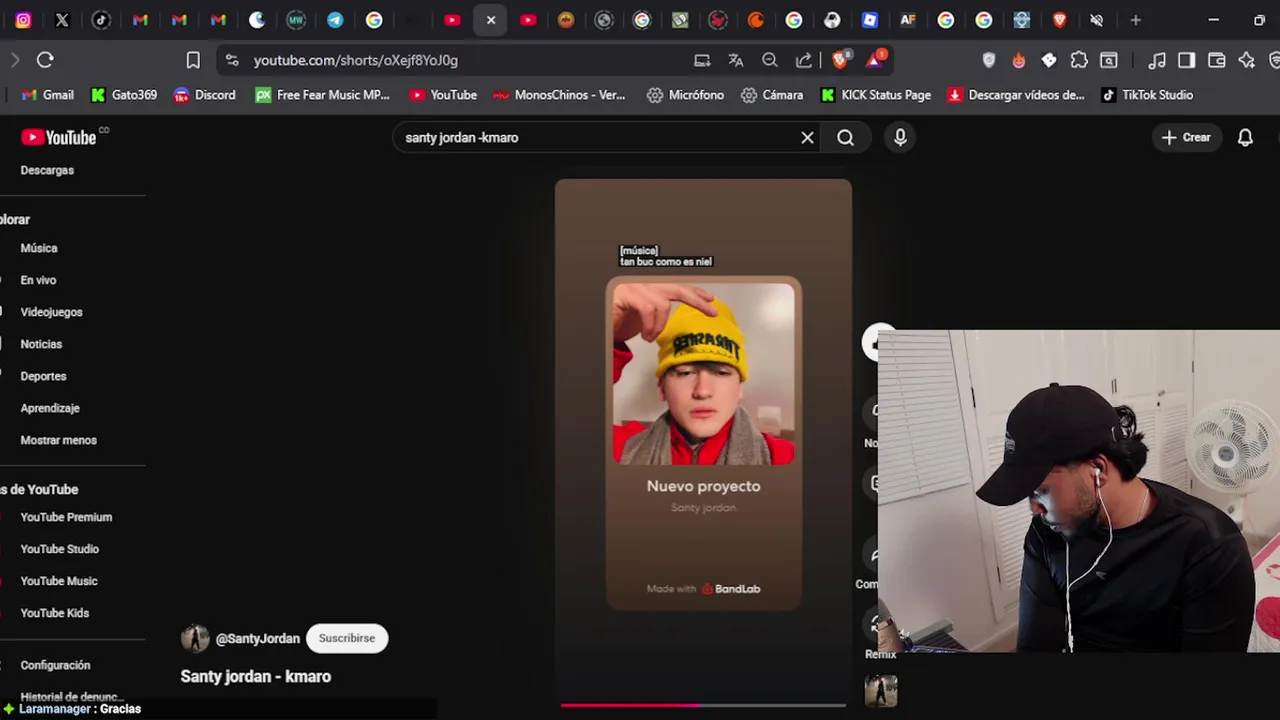Open Música in sidebar
The height and width of the screenshot is (720, 1280).
(x=39, y=248)
